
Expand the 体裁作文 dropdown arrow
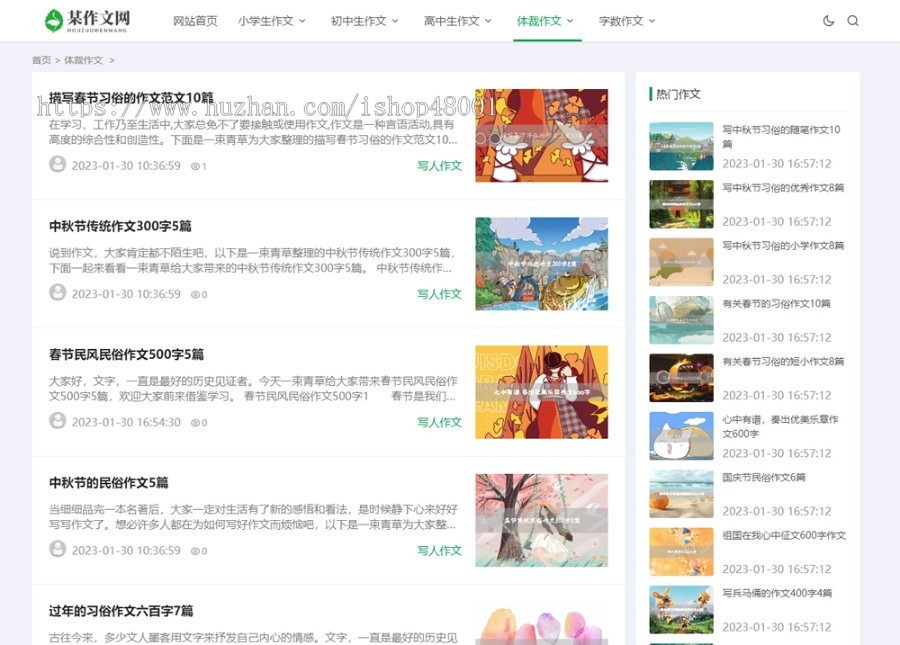570,21
